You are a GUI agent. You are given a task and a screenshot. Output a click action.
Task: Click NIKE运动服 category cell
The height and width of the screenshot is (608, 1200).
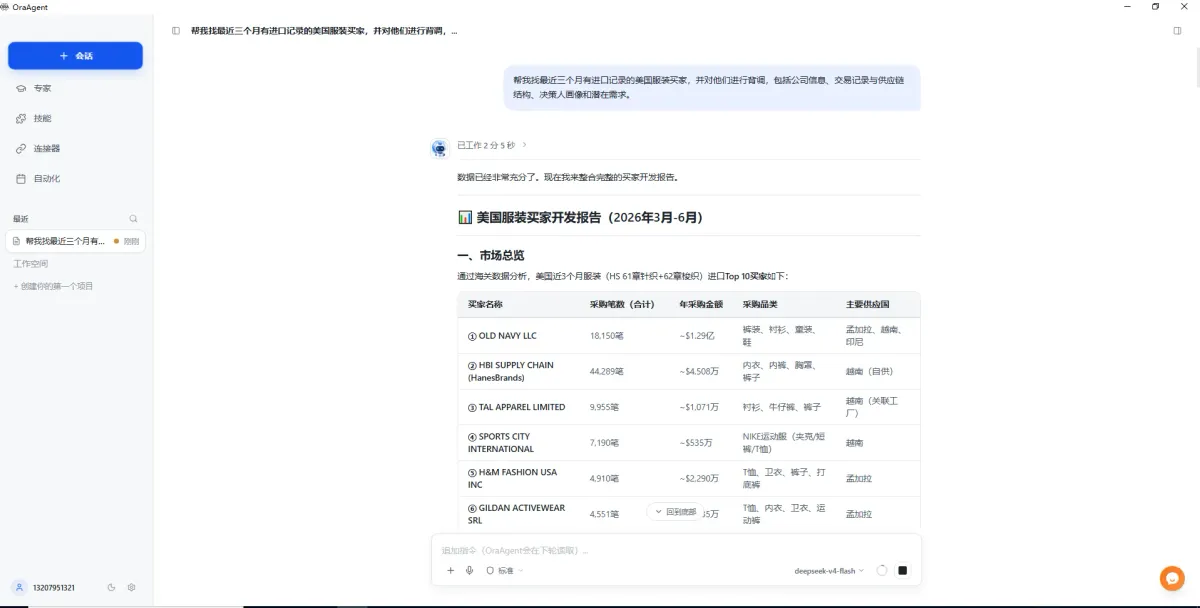pyautogui.click(x=782, y=442)
